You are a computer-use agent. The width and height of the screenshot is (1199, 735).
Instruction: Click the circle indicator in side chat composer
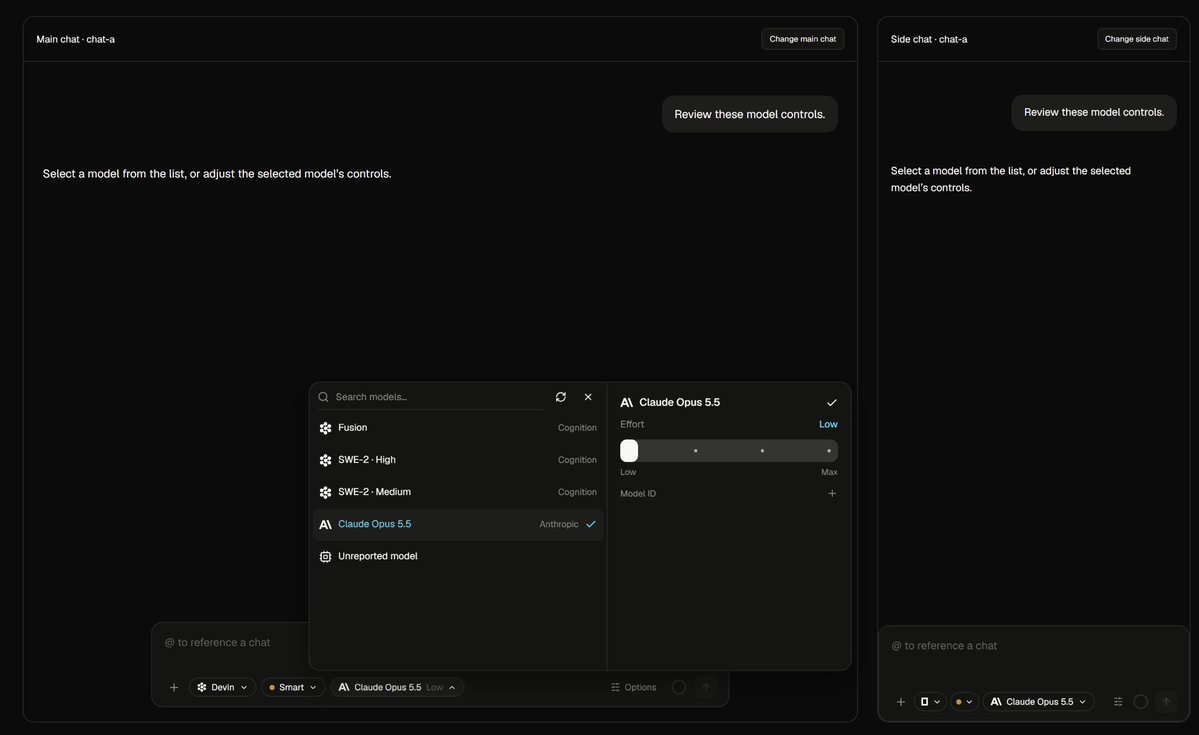[1140, 701]
